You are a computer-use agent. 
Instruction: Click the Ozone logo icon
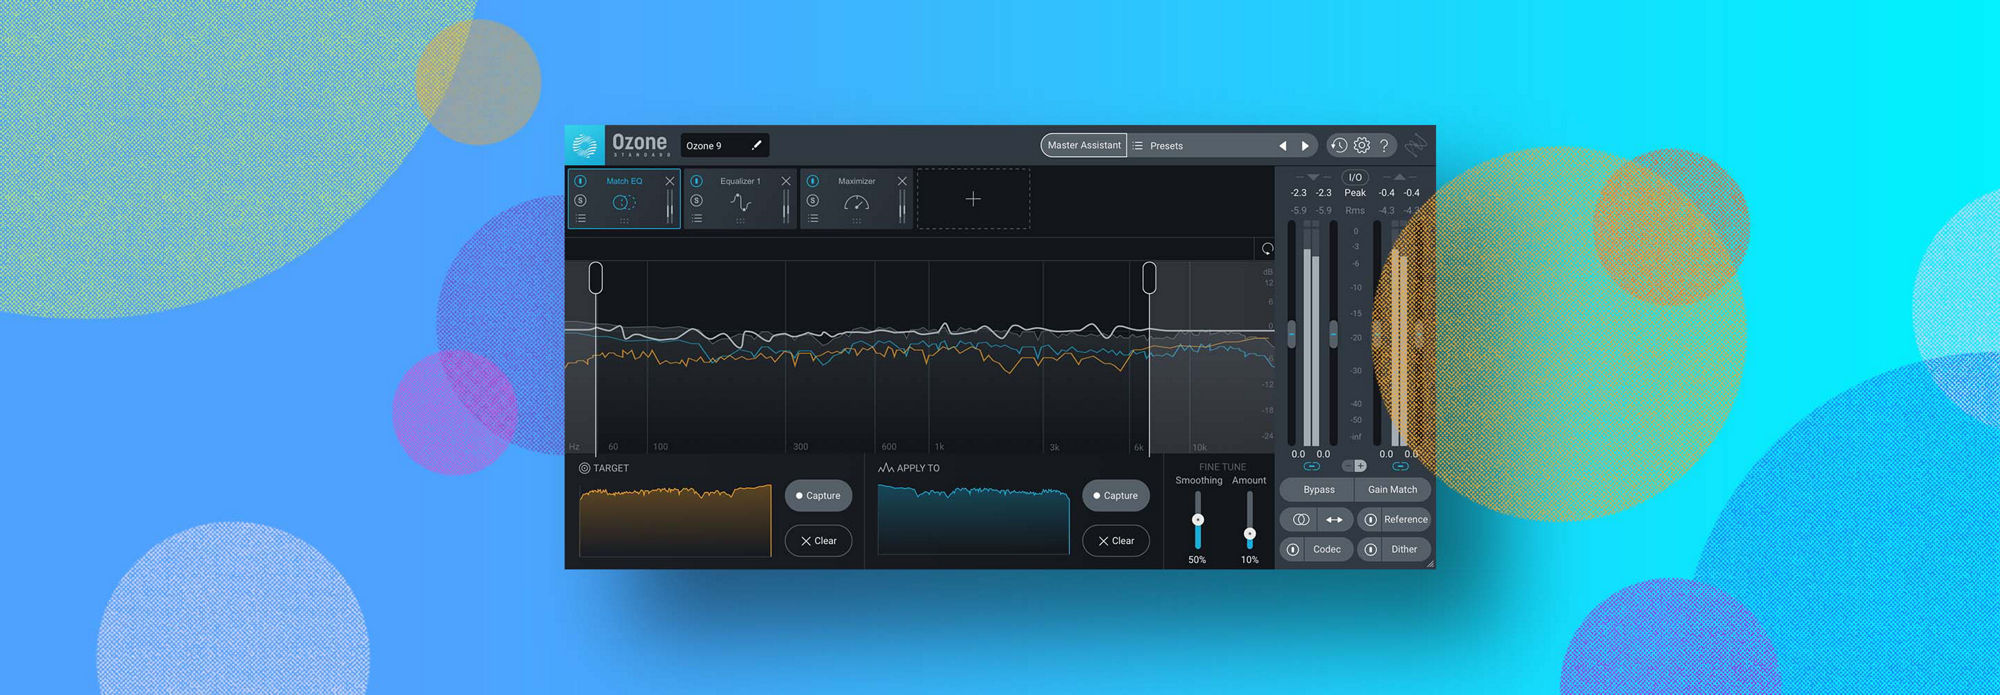pyautogui.click(x=585, y=146)
